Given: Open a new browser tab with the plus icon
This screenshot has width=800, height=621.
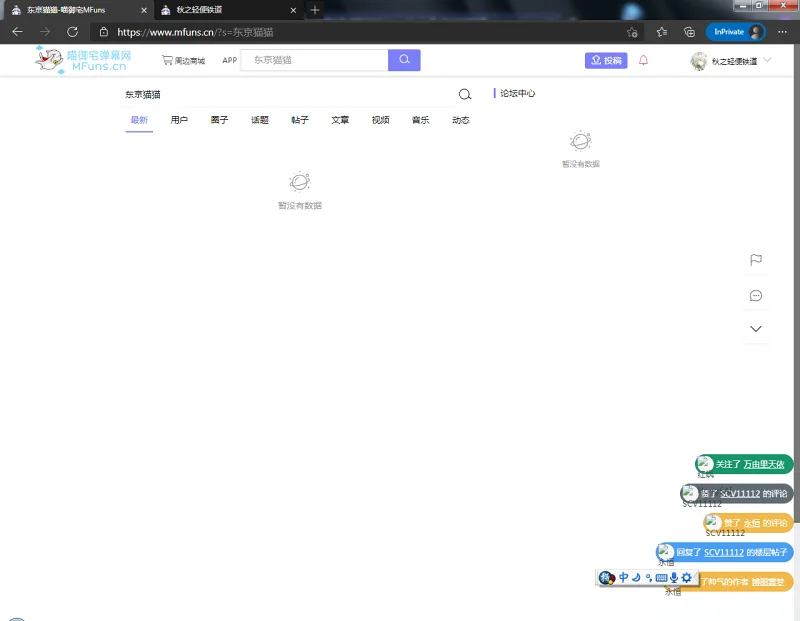Looking at the screenshot, I should click(315, 10).
